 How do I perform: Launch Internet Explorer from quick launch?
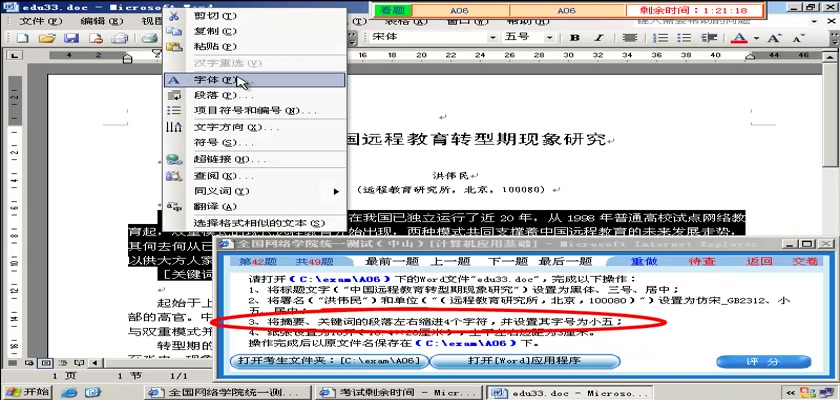(69, 393)
